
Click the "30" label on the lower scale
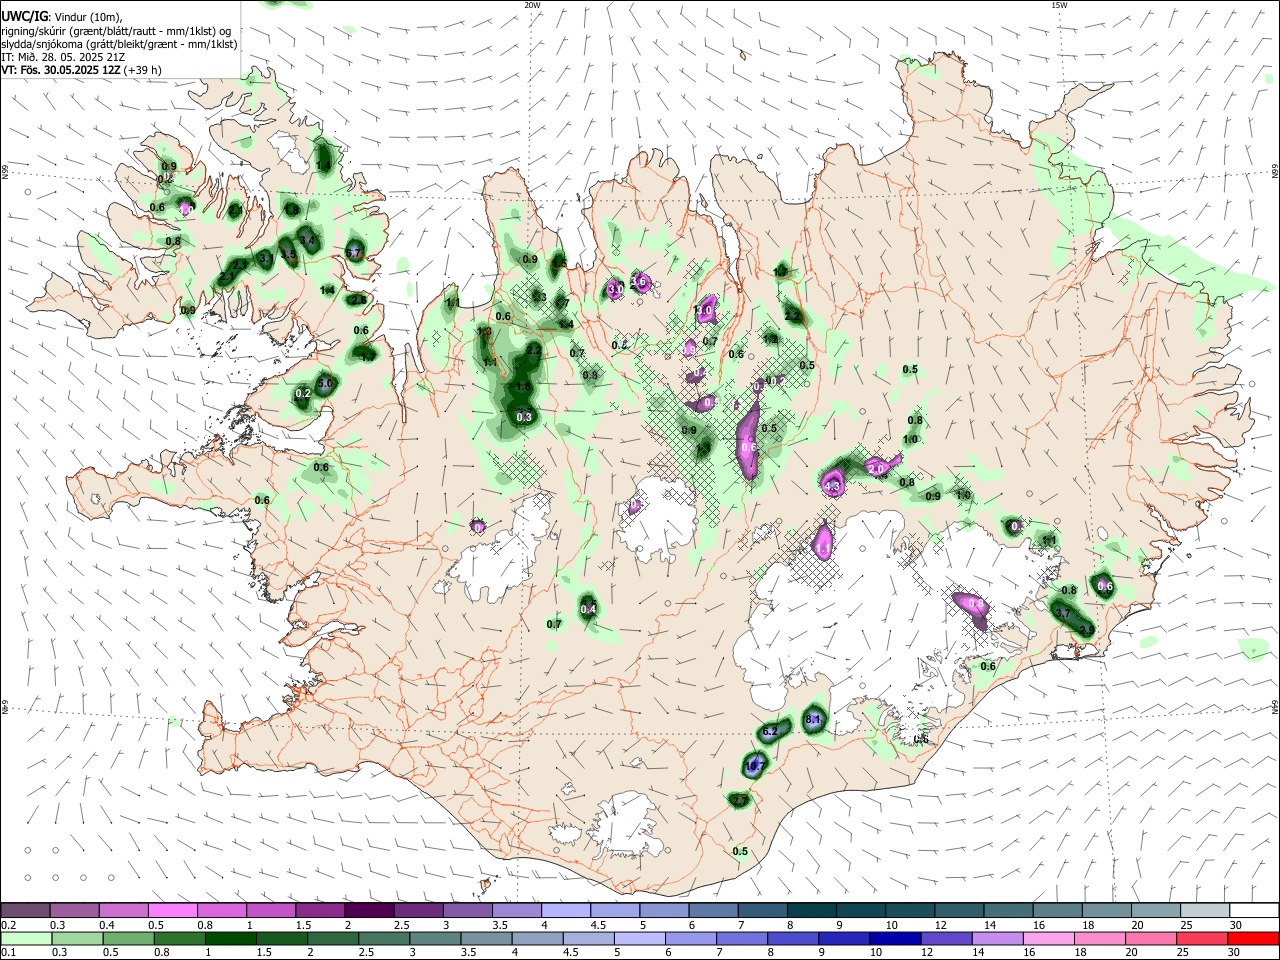(x=1235, y=952)
